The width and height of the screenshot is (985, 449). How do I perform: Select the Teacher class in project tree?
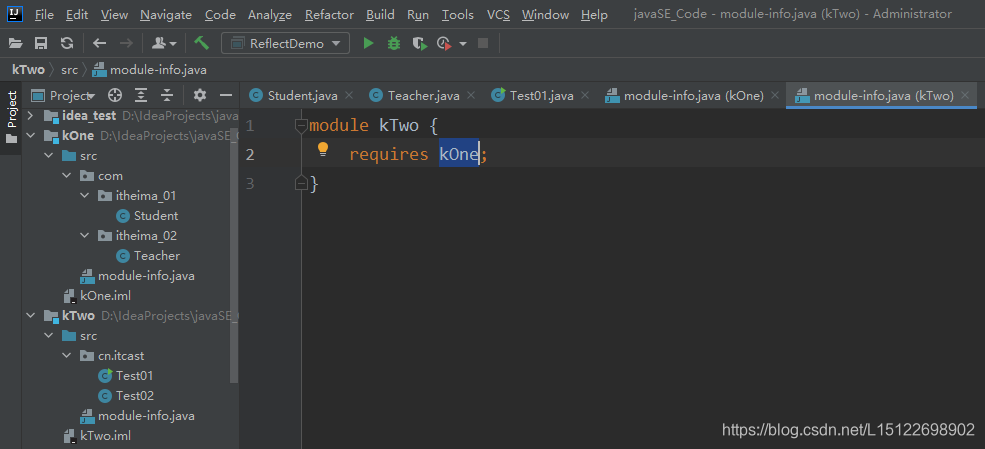[157, 256]
